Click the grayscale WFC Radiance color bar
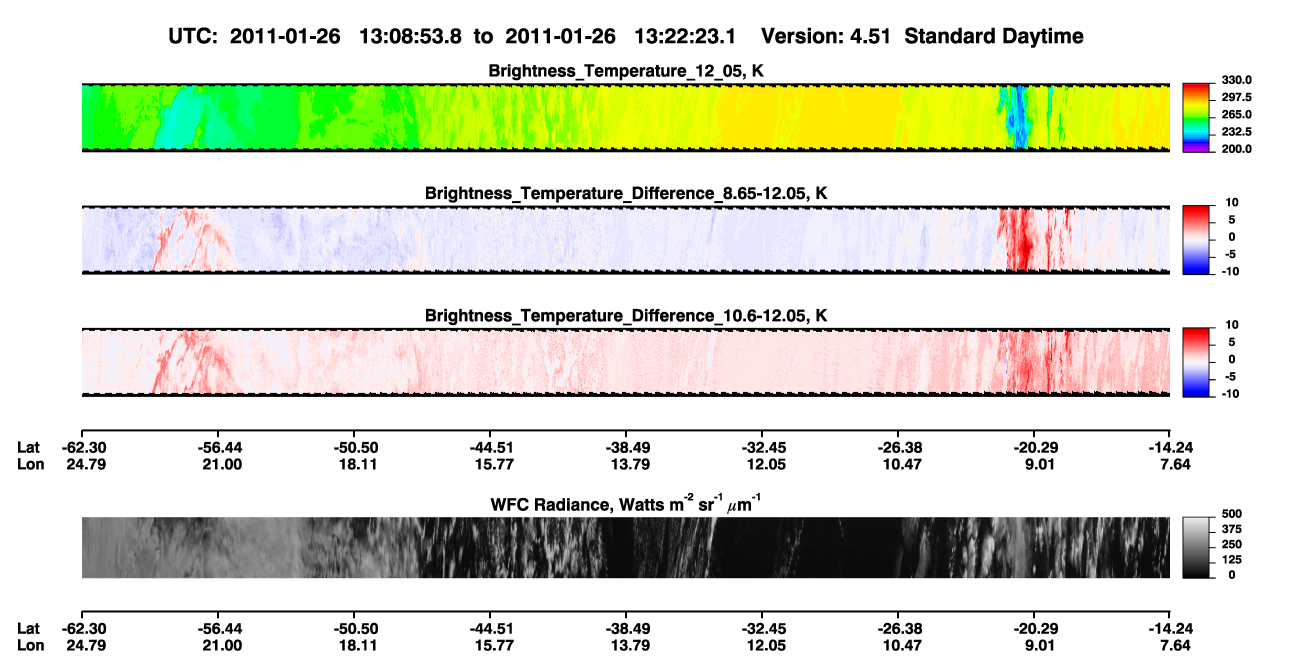Image resolution: width=1300 pixels, height=667 pixels. pos(1196,548)
